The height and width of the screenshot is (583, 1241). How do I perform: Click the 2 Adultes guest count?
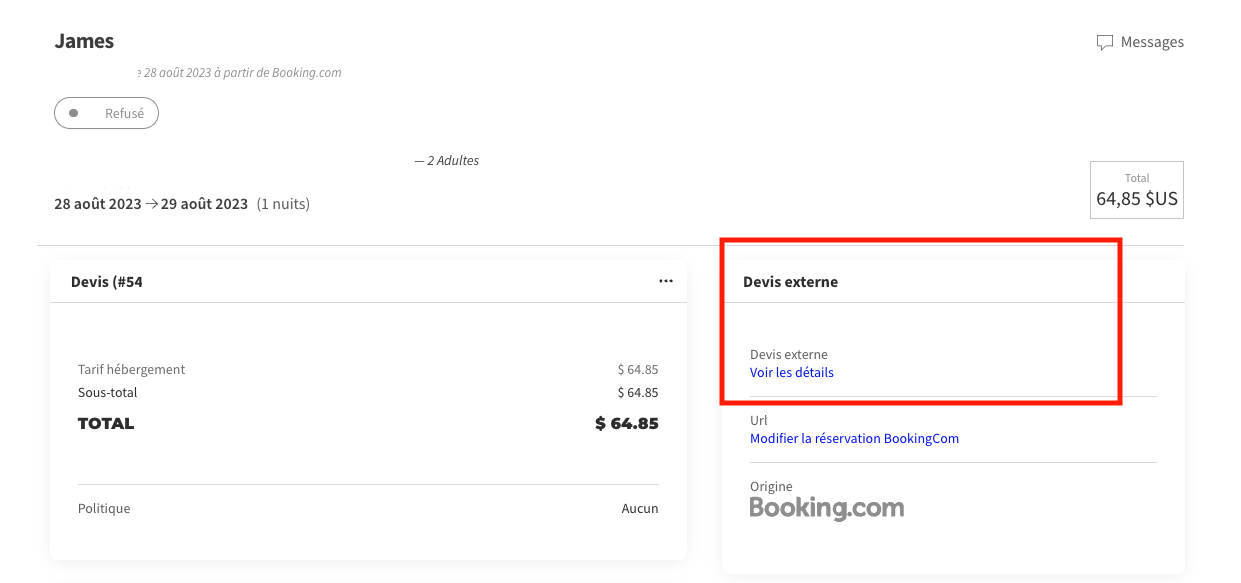(x=452, y=161)
